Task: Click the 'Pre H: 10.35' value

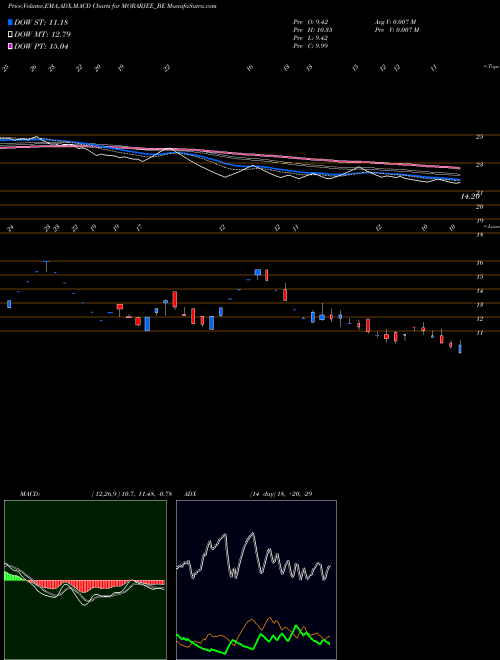Action: click(313, 30)
